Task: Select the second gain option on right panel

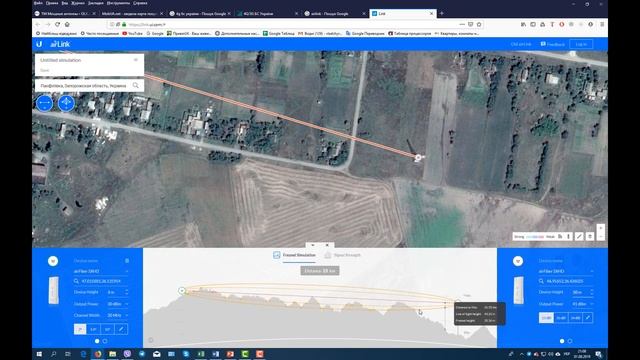Action: click(561, 318)
